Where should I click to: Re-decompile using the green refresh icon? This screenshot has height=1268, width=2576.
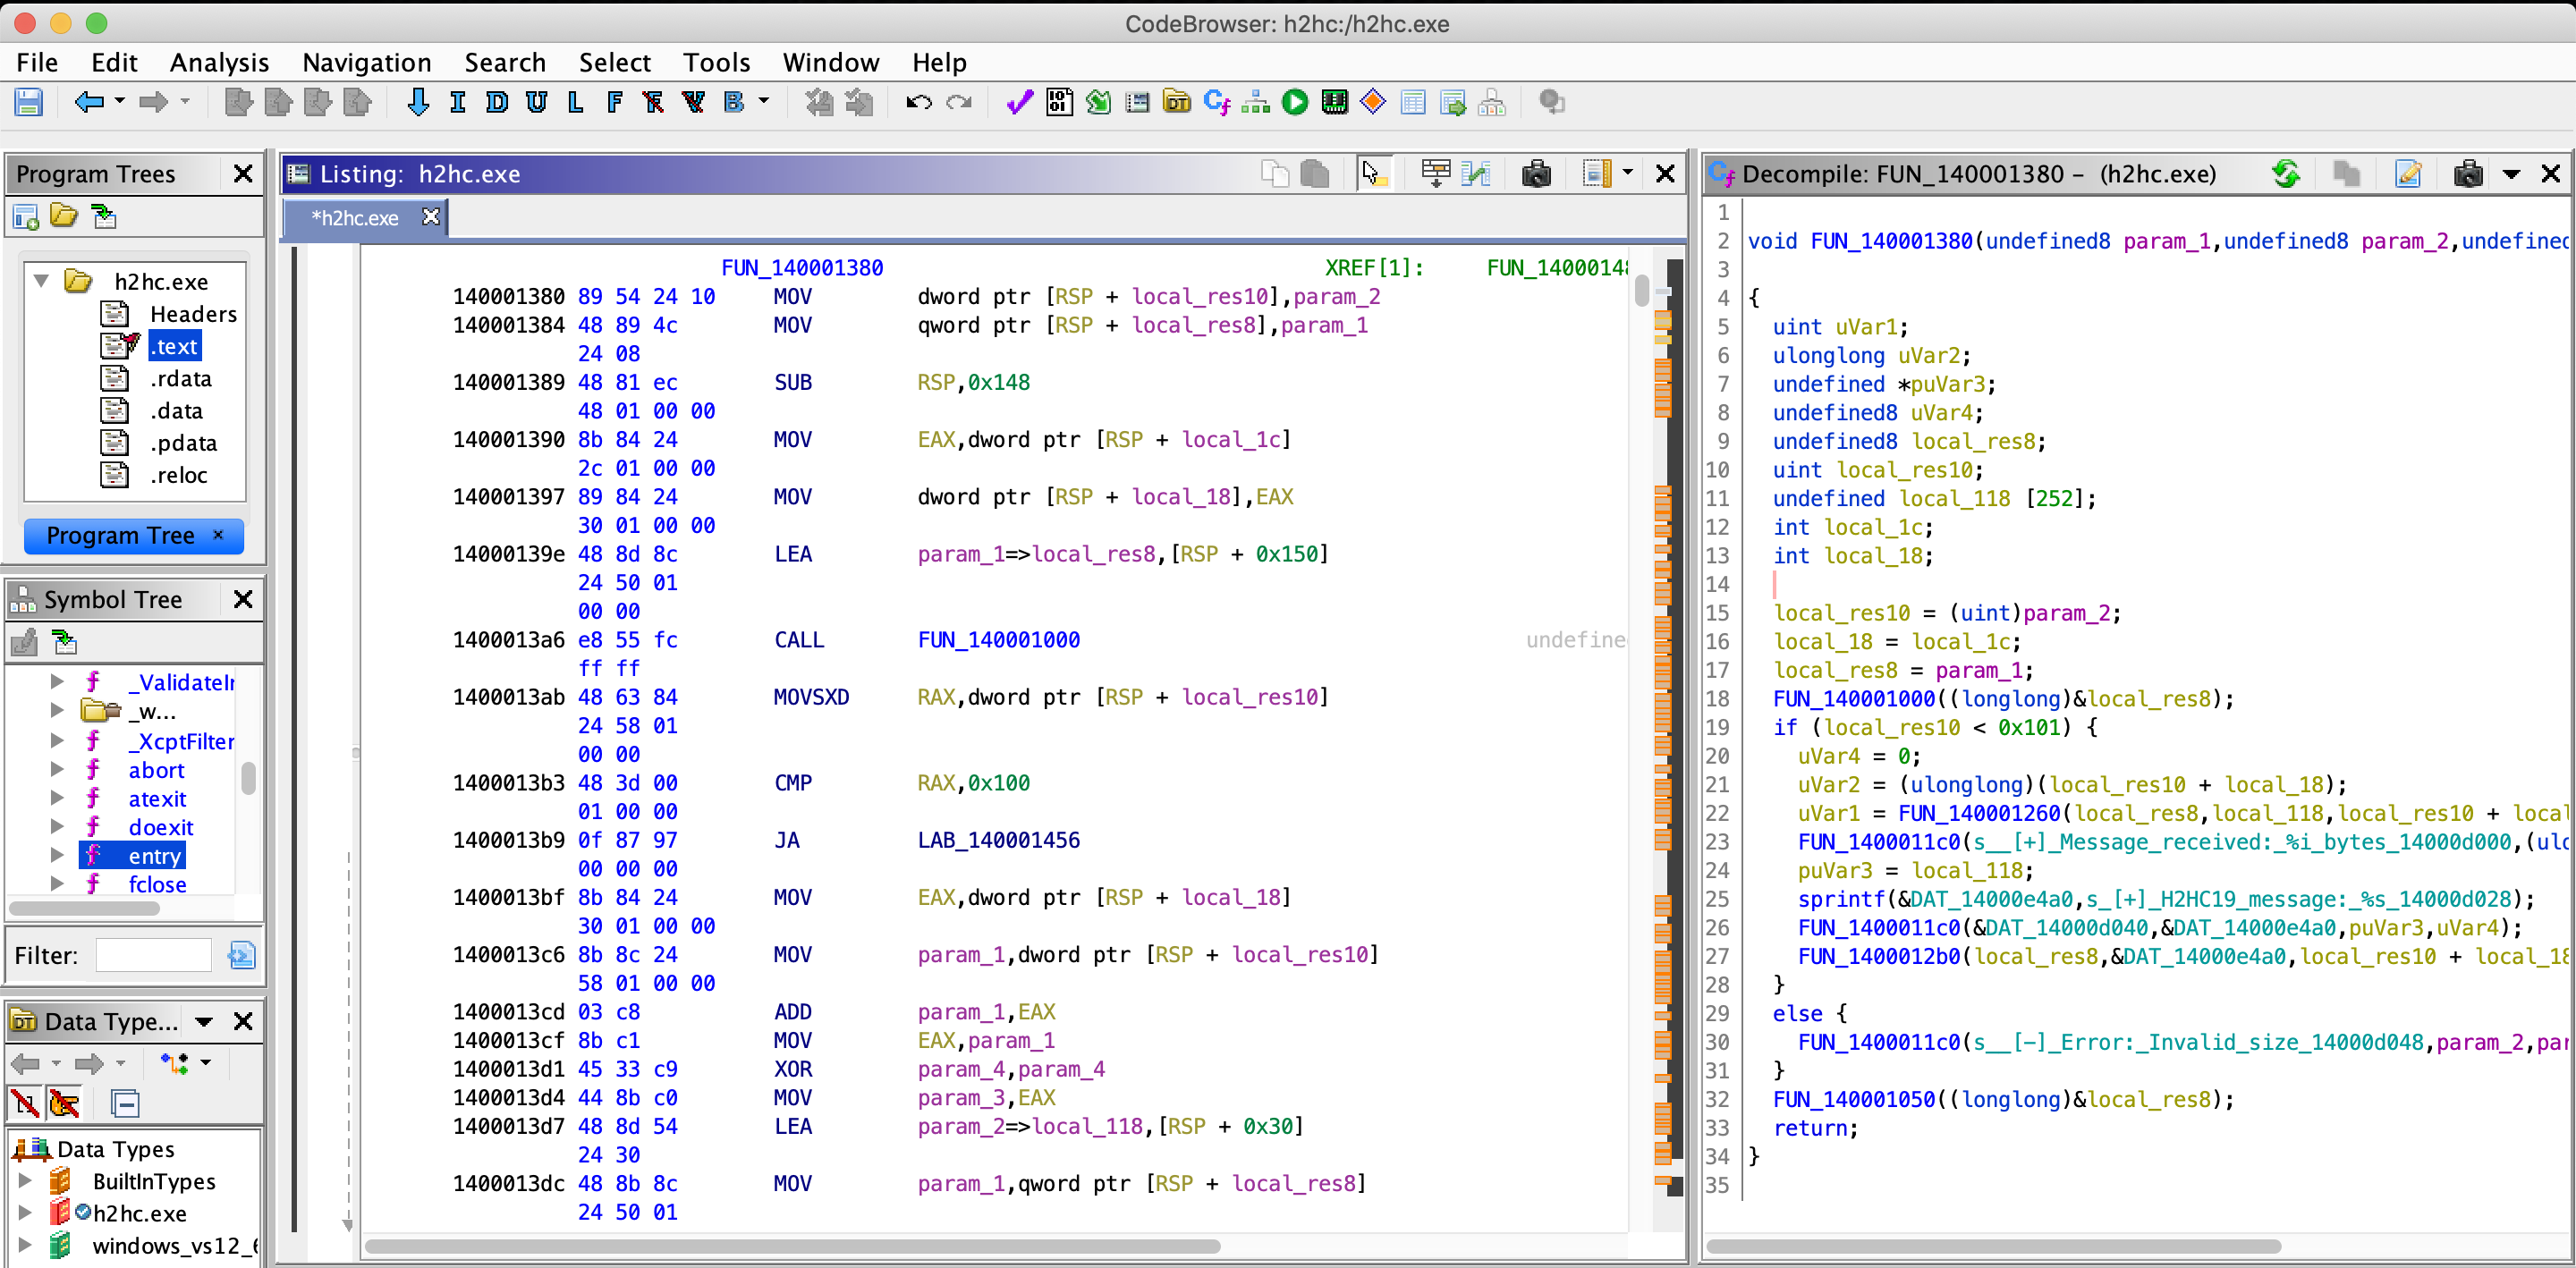(x=2285, y=174)
